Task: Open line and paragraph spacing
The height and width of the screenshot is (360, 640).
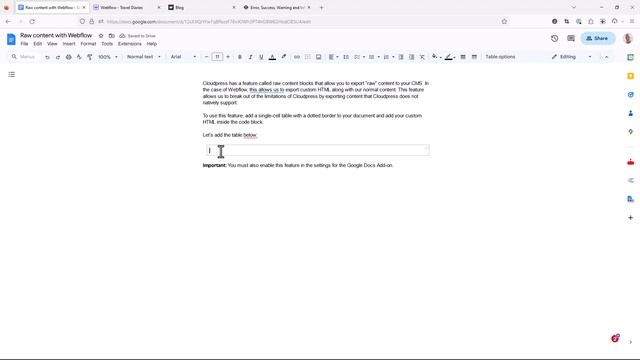Action: (346, 57)
